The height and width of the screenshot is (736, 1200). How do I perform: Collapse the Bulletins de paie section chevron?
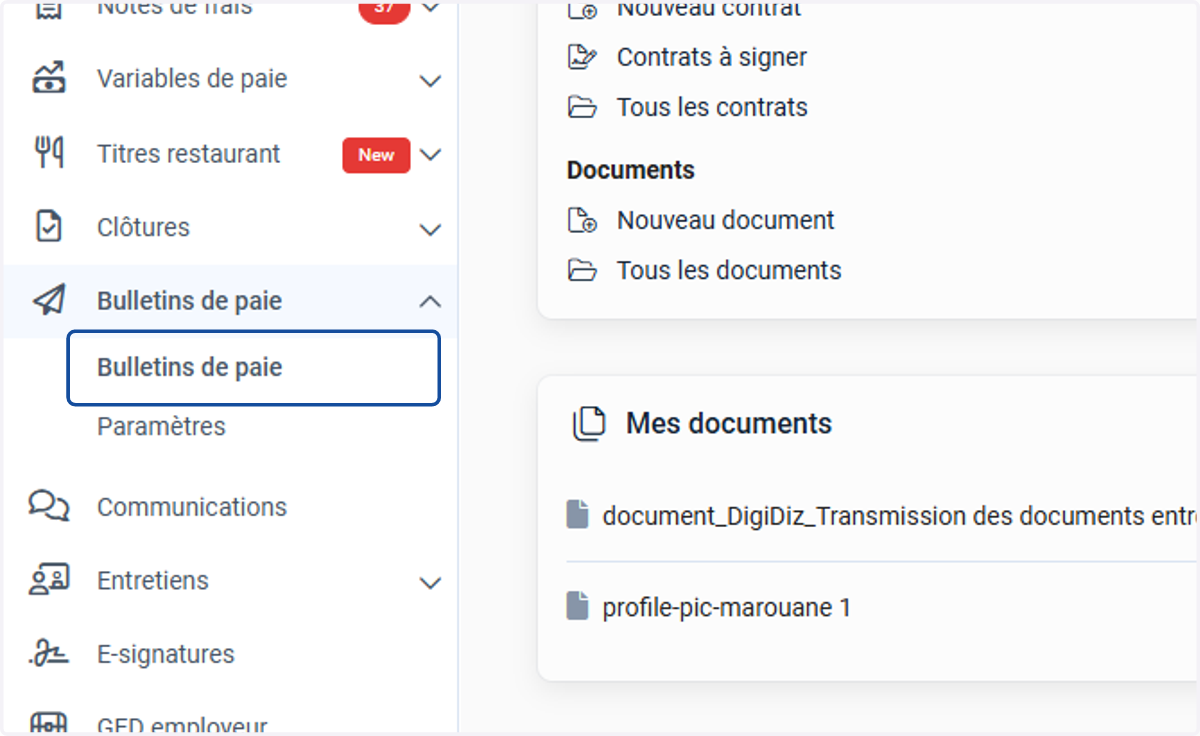(x=430, y=301)
